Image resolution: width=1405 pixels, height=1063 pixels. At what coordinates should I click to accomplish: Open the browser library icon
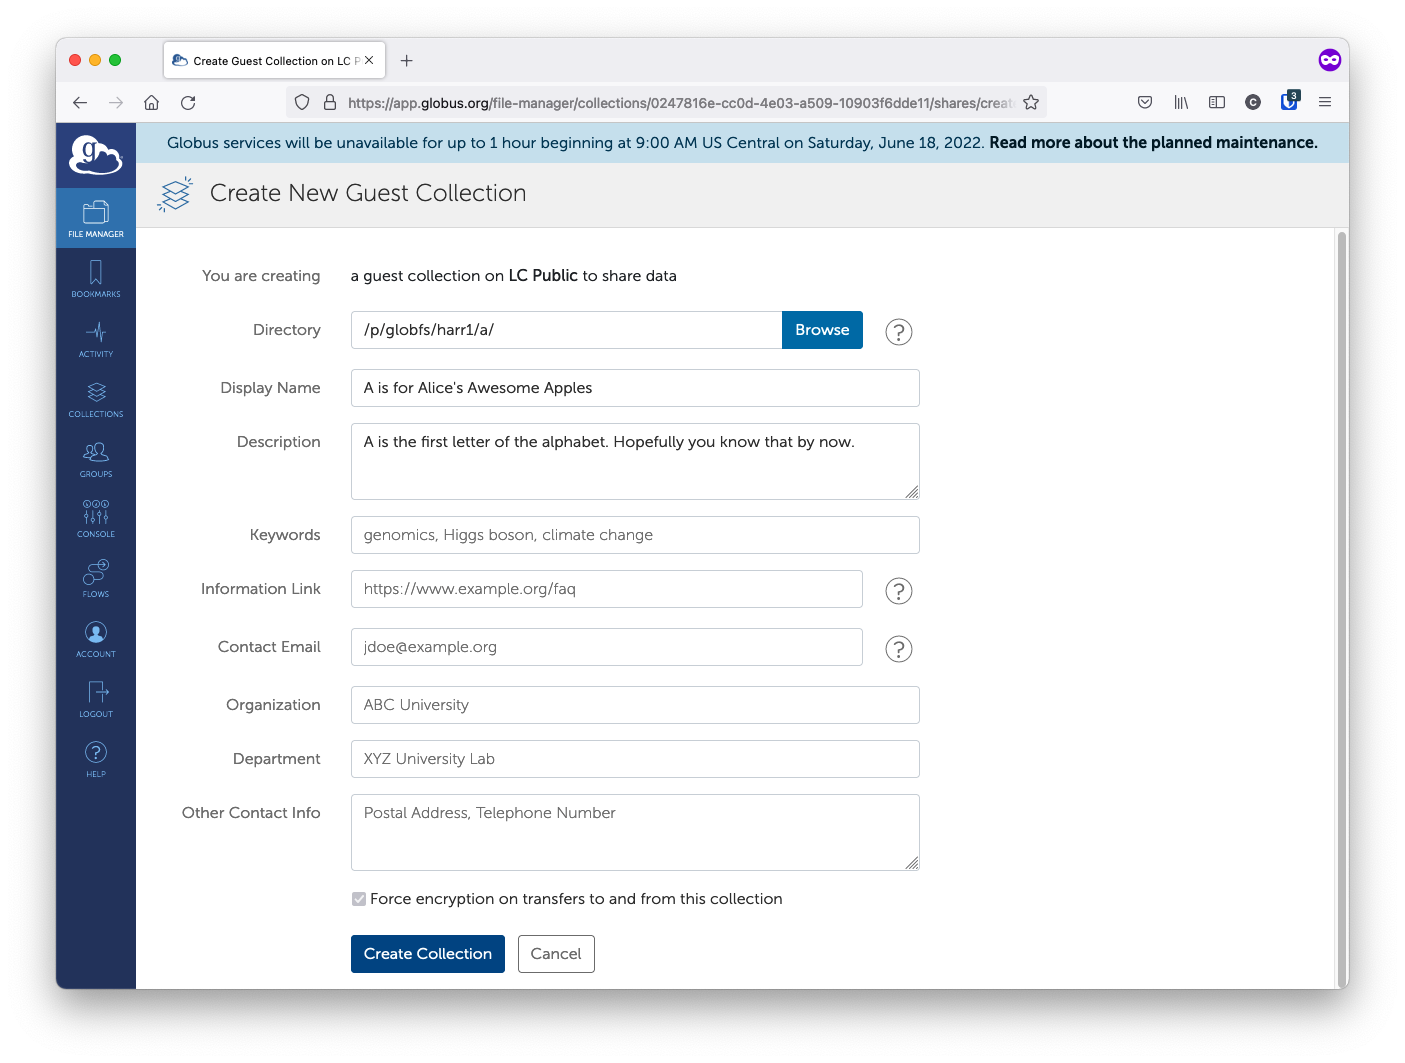pyautogui.click(x=1181, y=102)
